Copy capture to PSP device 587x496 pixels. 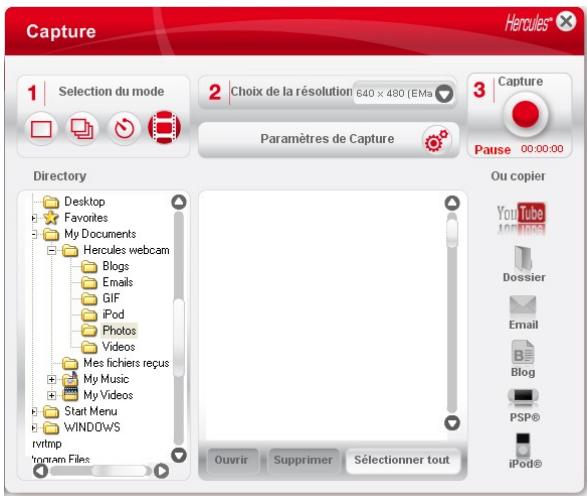click(524, 406)
